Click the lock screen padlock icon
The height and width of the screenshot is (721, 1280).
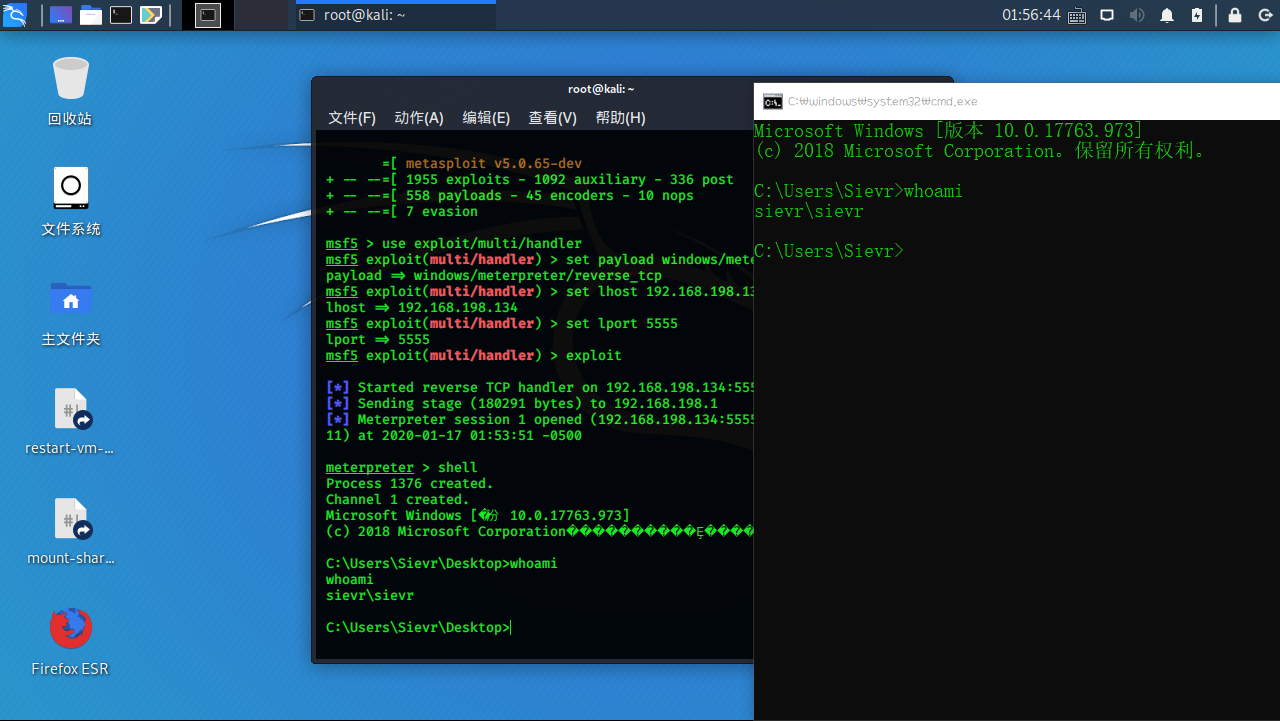1235,15
